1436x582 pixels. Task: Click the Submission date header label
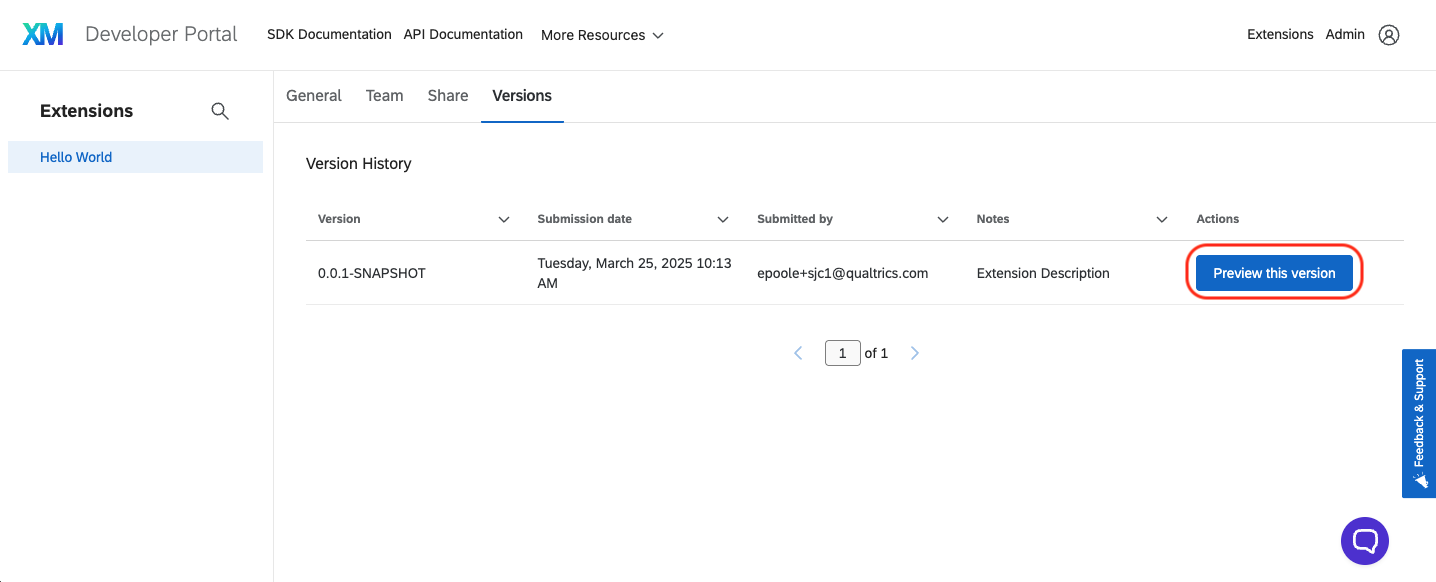[x=584, y=219]
